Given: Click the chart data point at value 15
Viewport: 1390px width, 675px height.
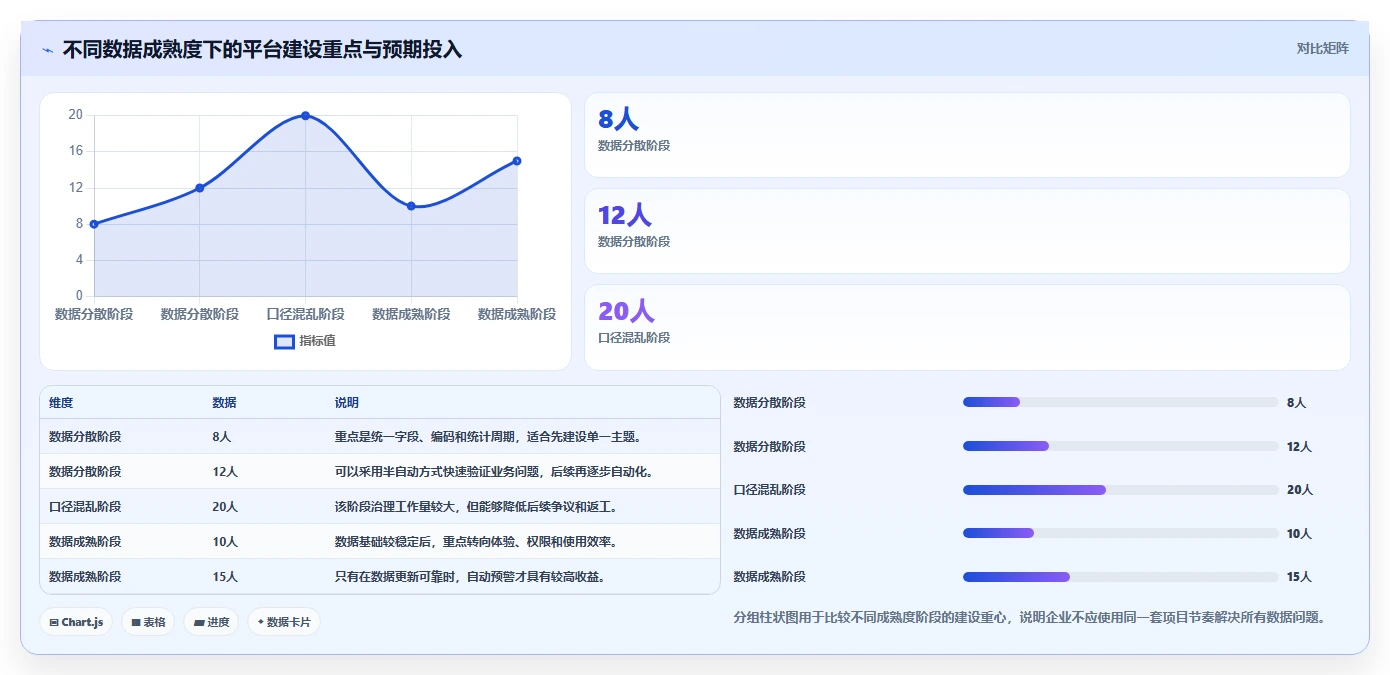Looking at the screenshot, I should click(517, 161).
